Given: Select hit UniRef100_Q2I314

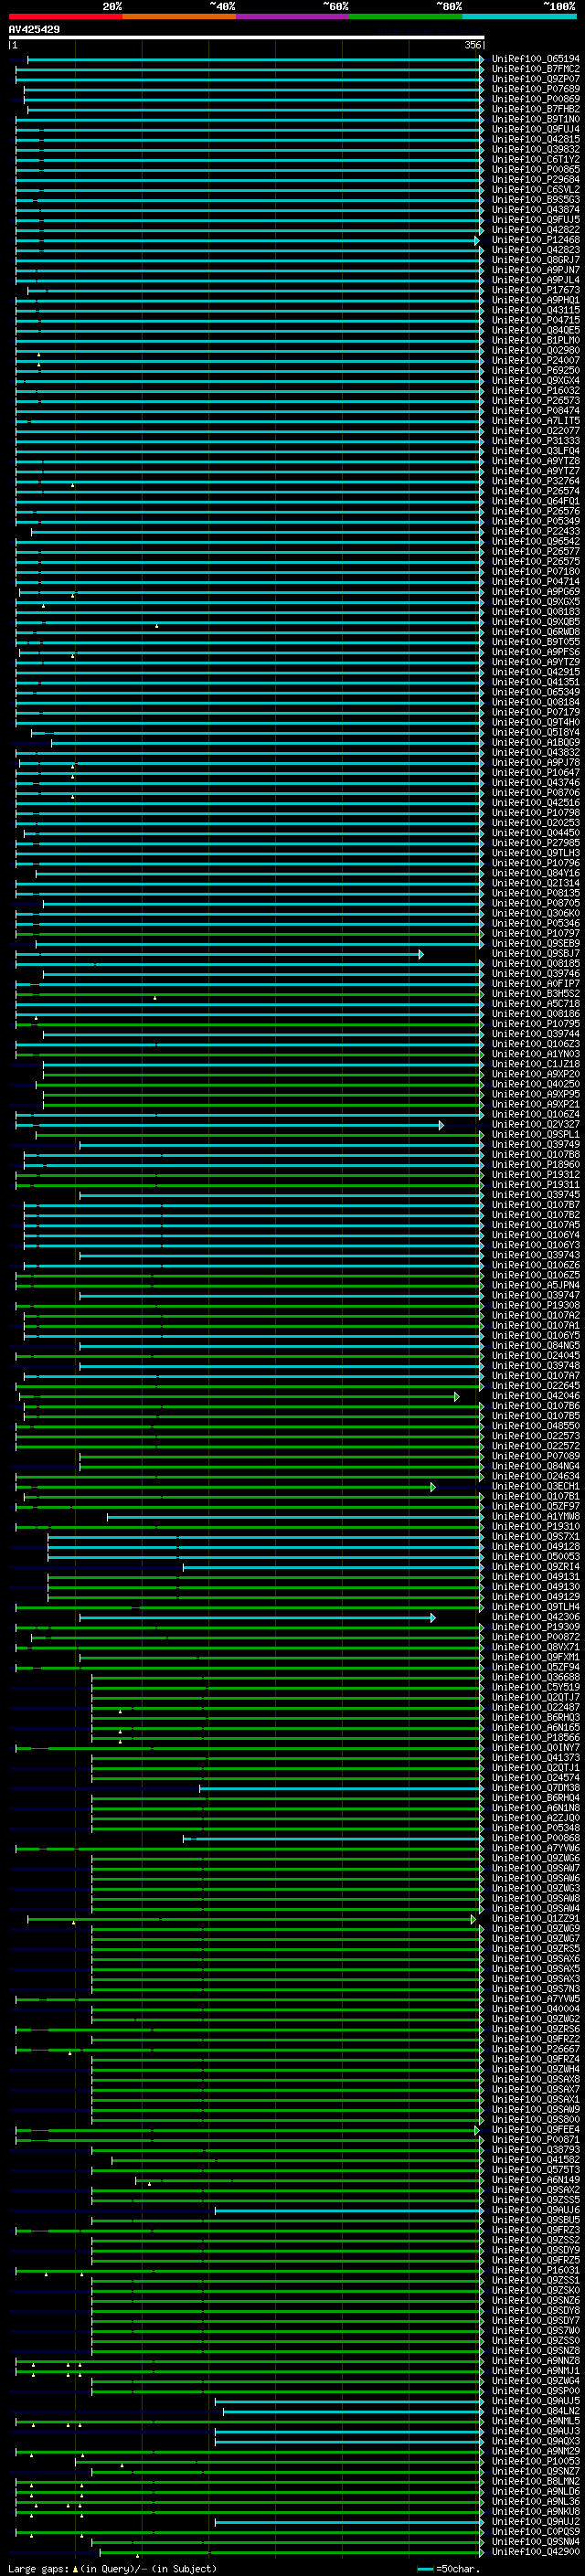Looking at the screenshot, I should (536, 883).
